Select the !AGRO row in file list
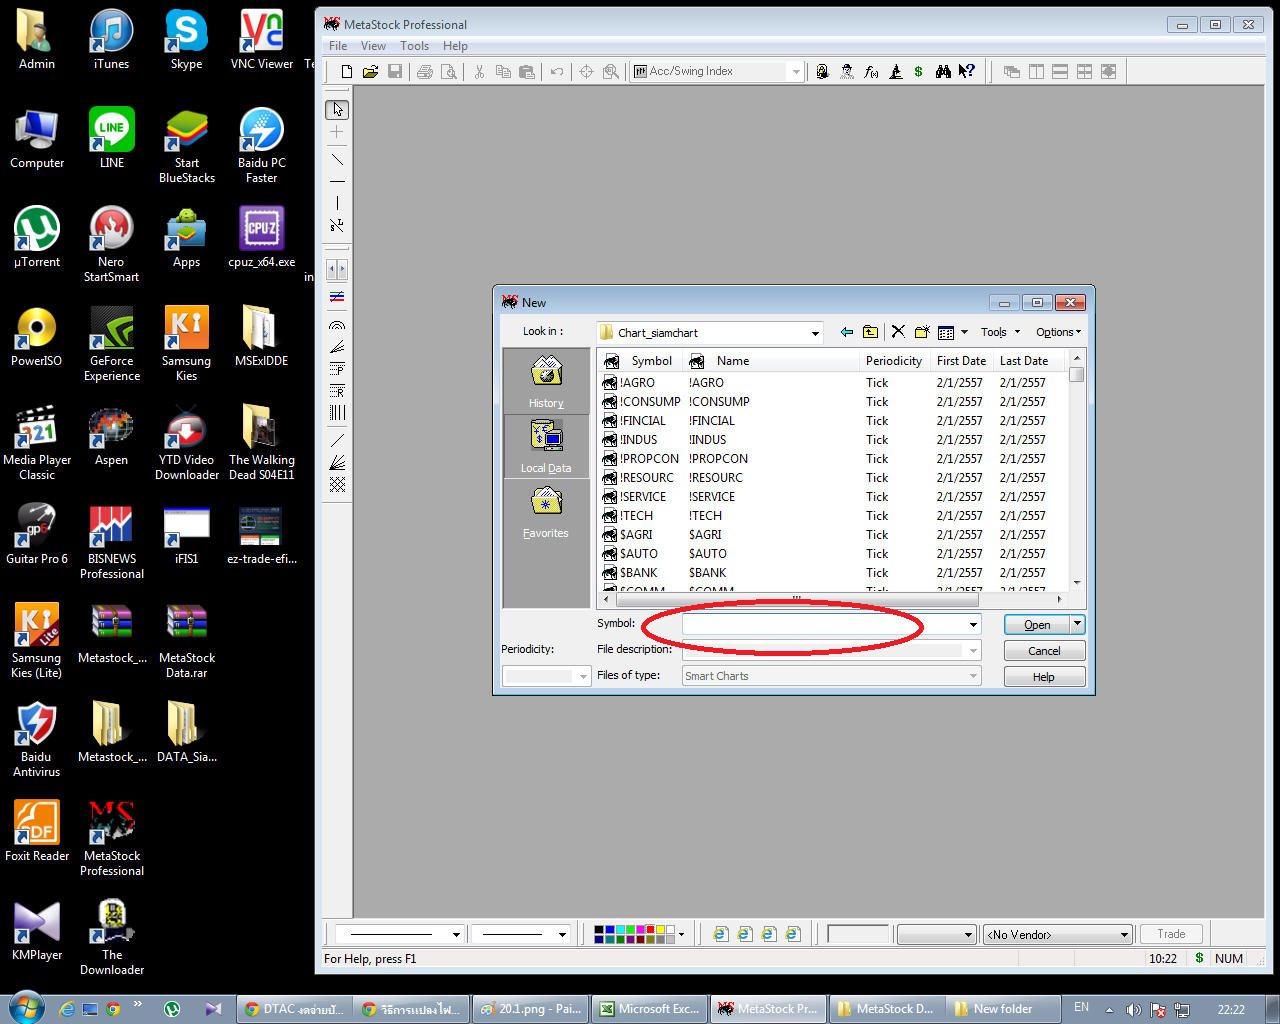Viewport: 1280px width, 1024px height. [832, 383]
